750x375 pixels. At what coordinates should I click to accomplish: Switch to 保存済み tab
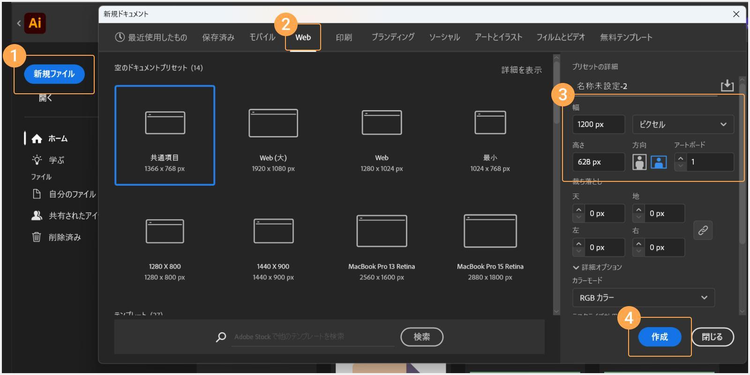pos(218,37)
